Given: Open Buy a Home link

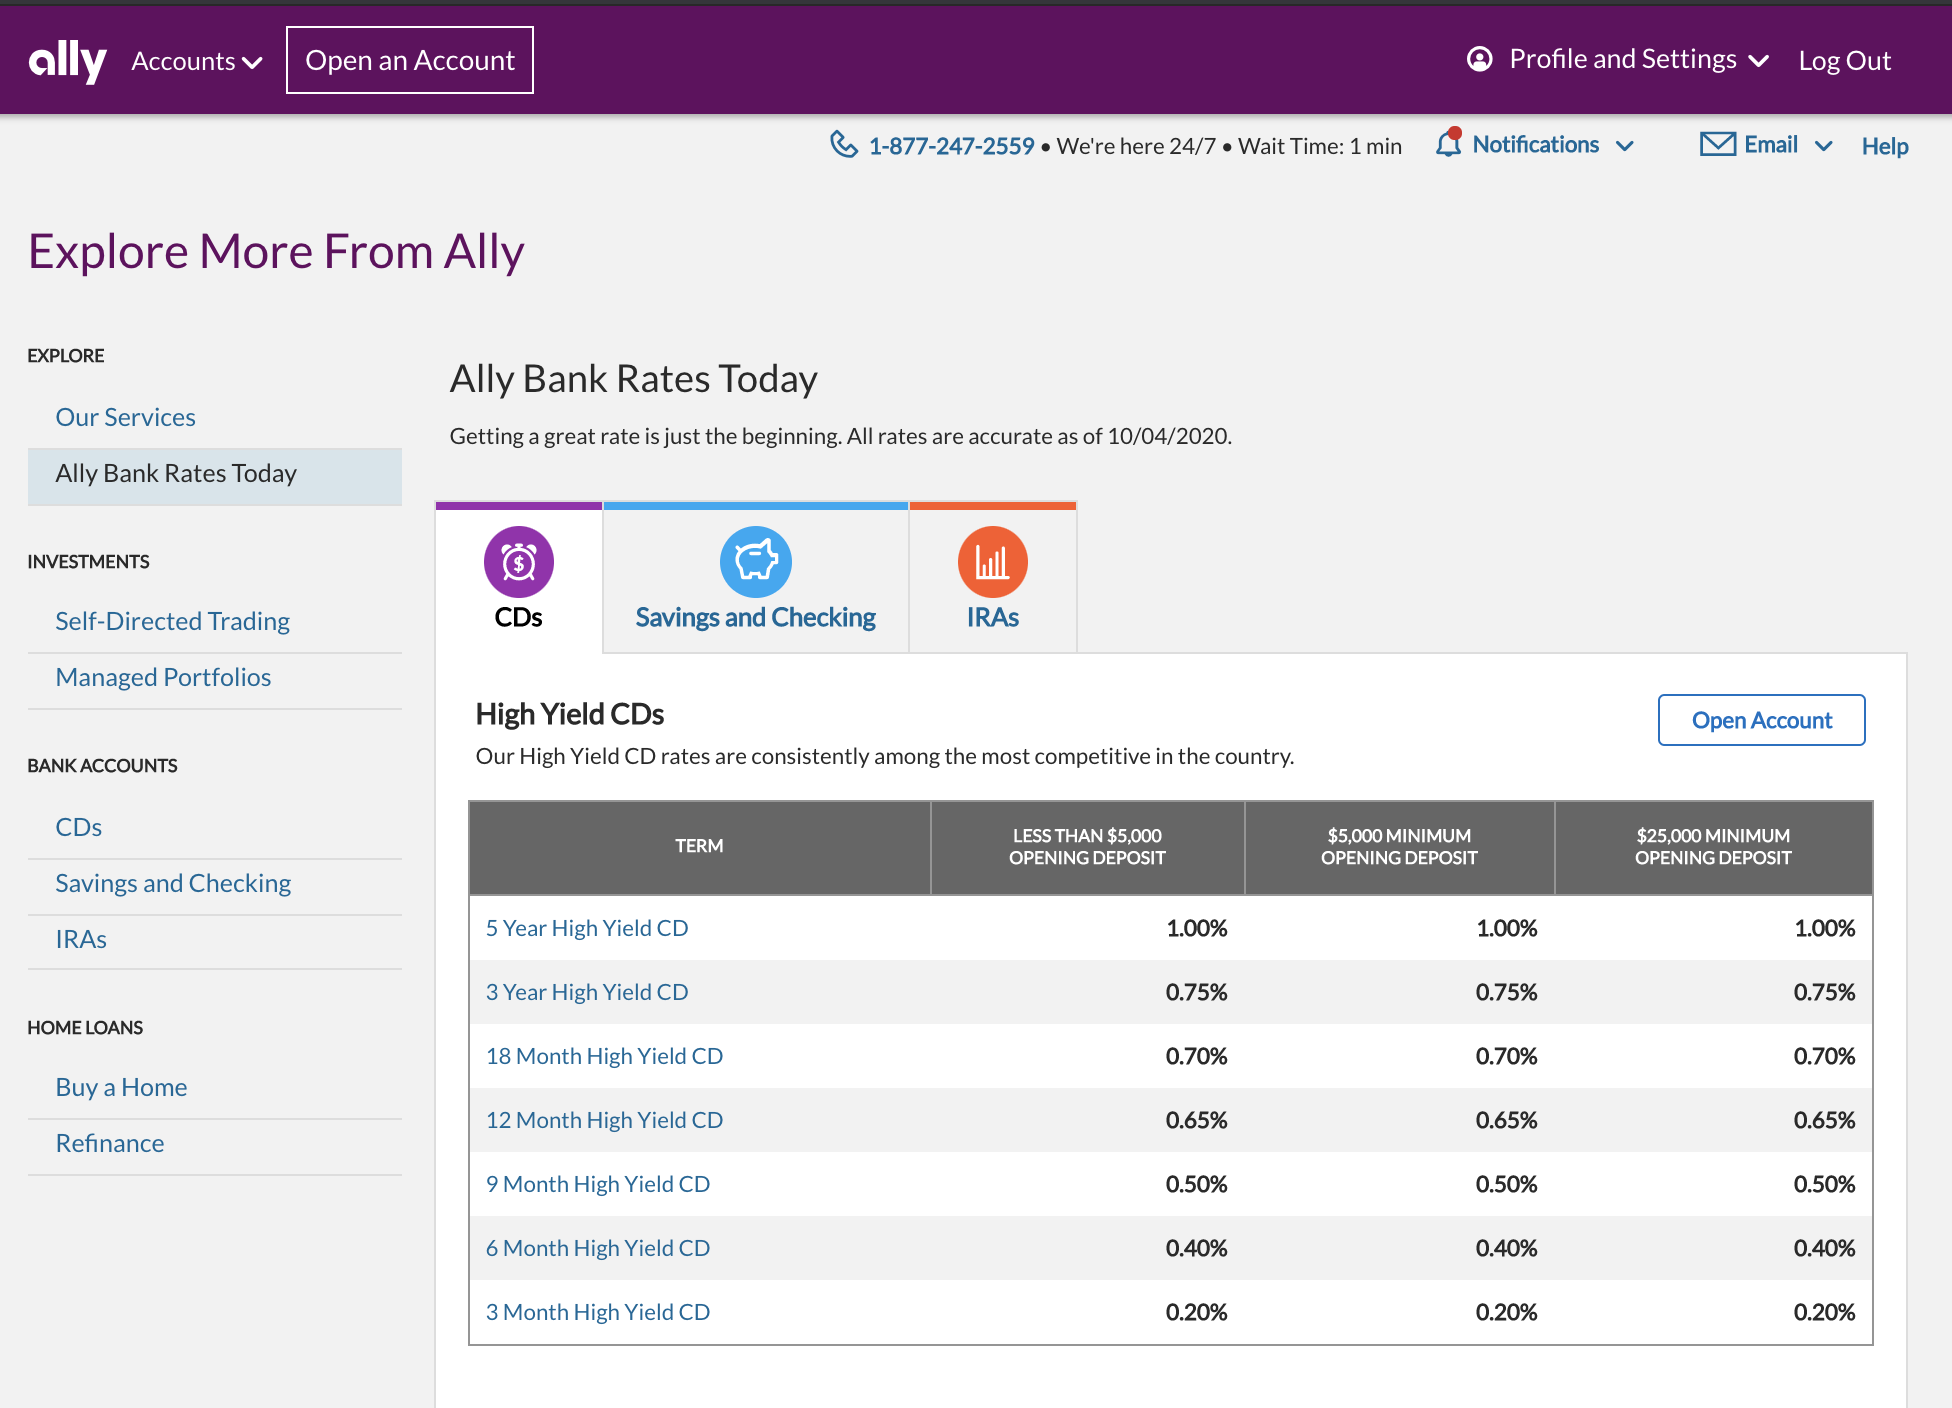Looking at the screenshot, I should click(x=121, y=1087).
